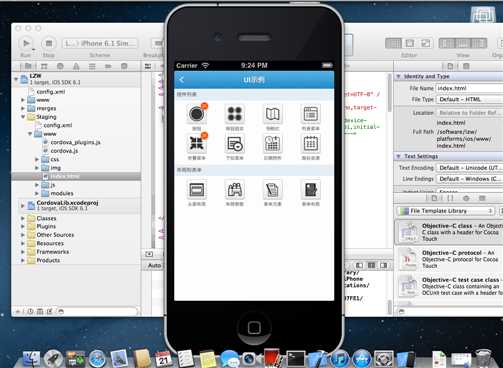Toggle the debug area View button
The image size is (503, 368).
point(463,43)
